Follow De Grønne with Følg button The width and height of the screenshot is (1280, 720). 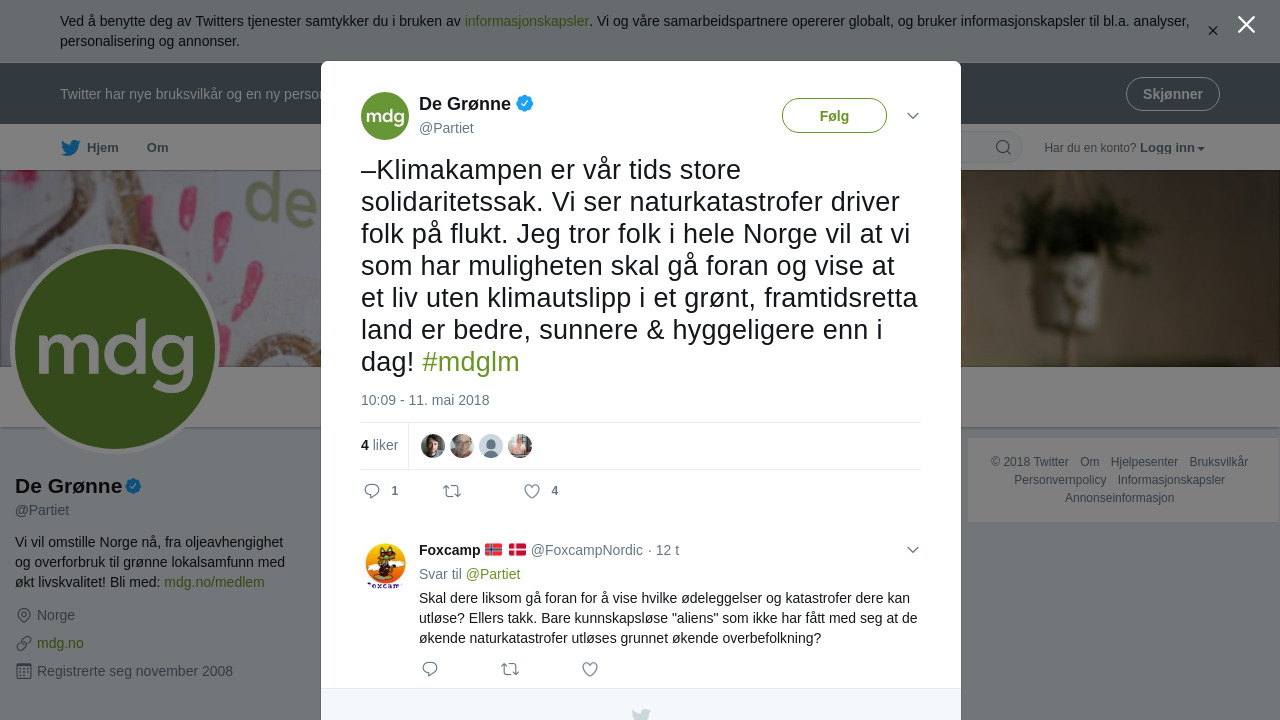(x=834, y=116)
